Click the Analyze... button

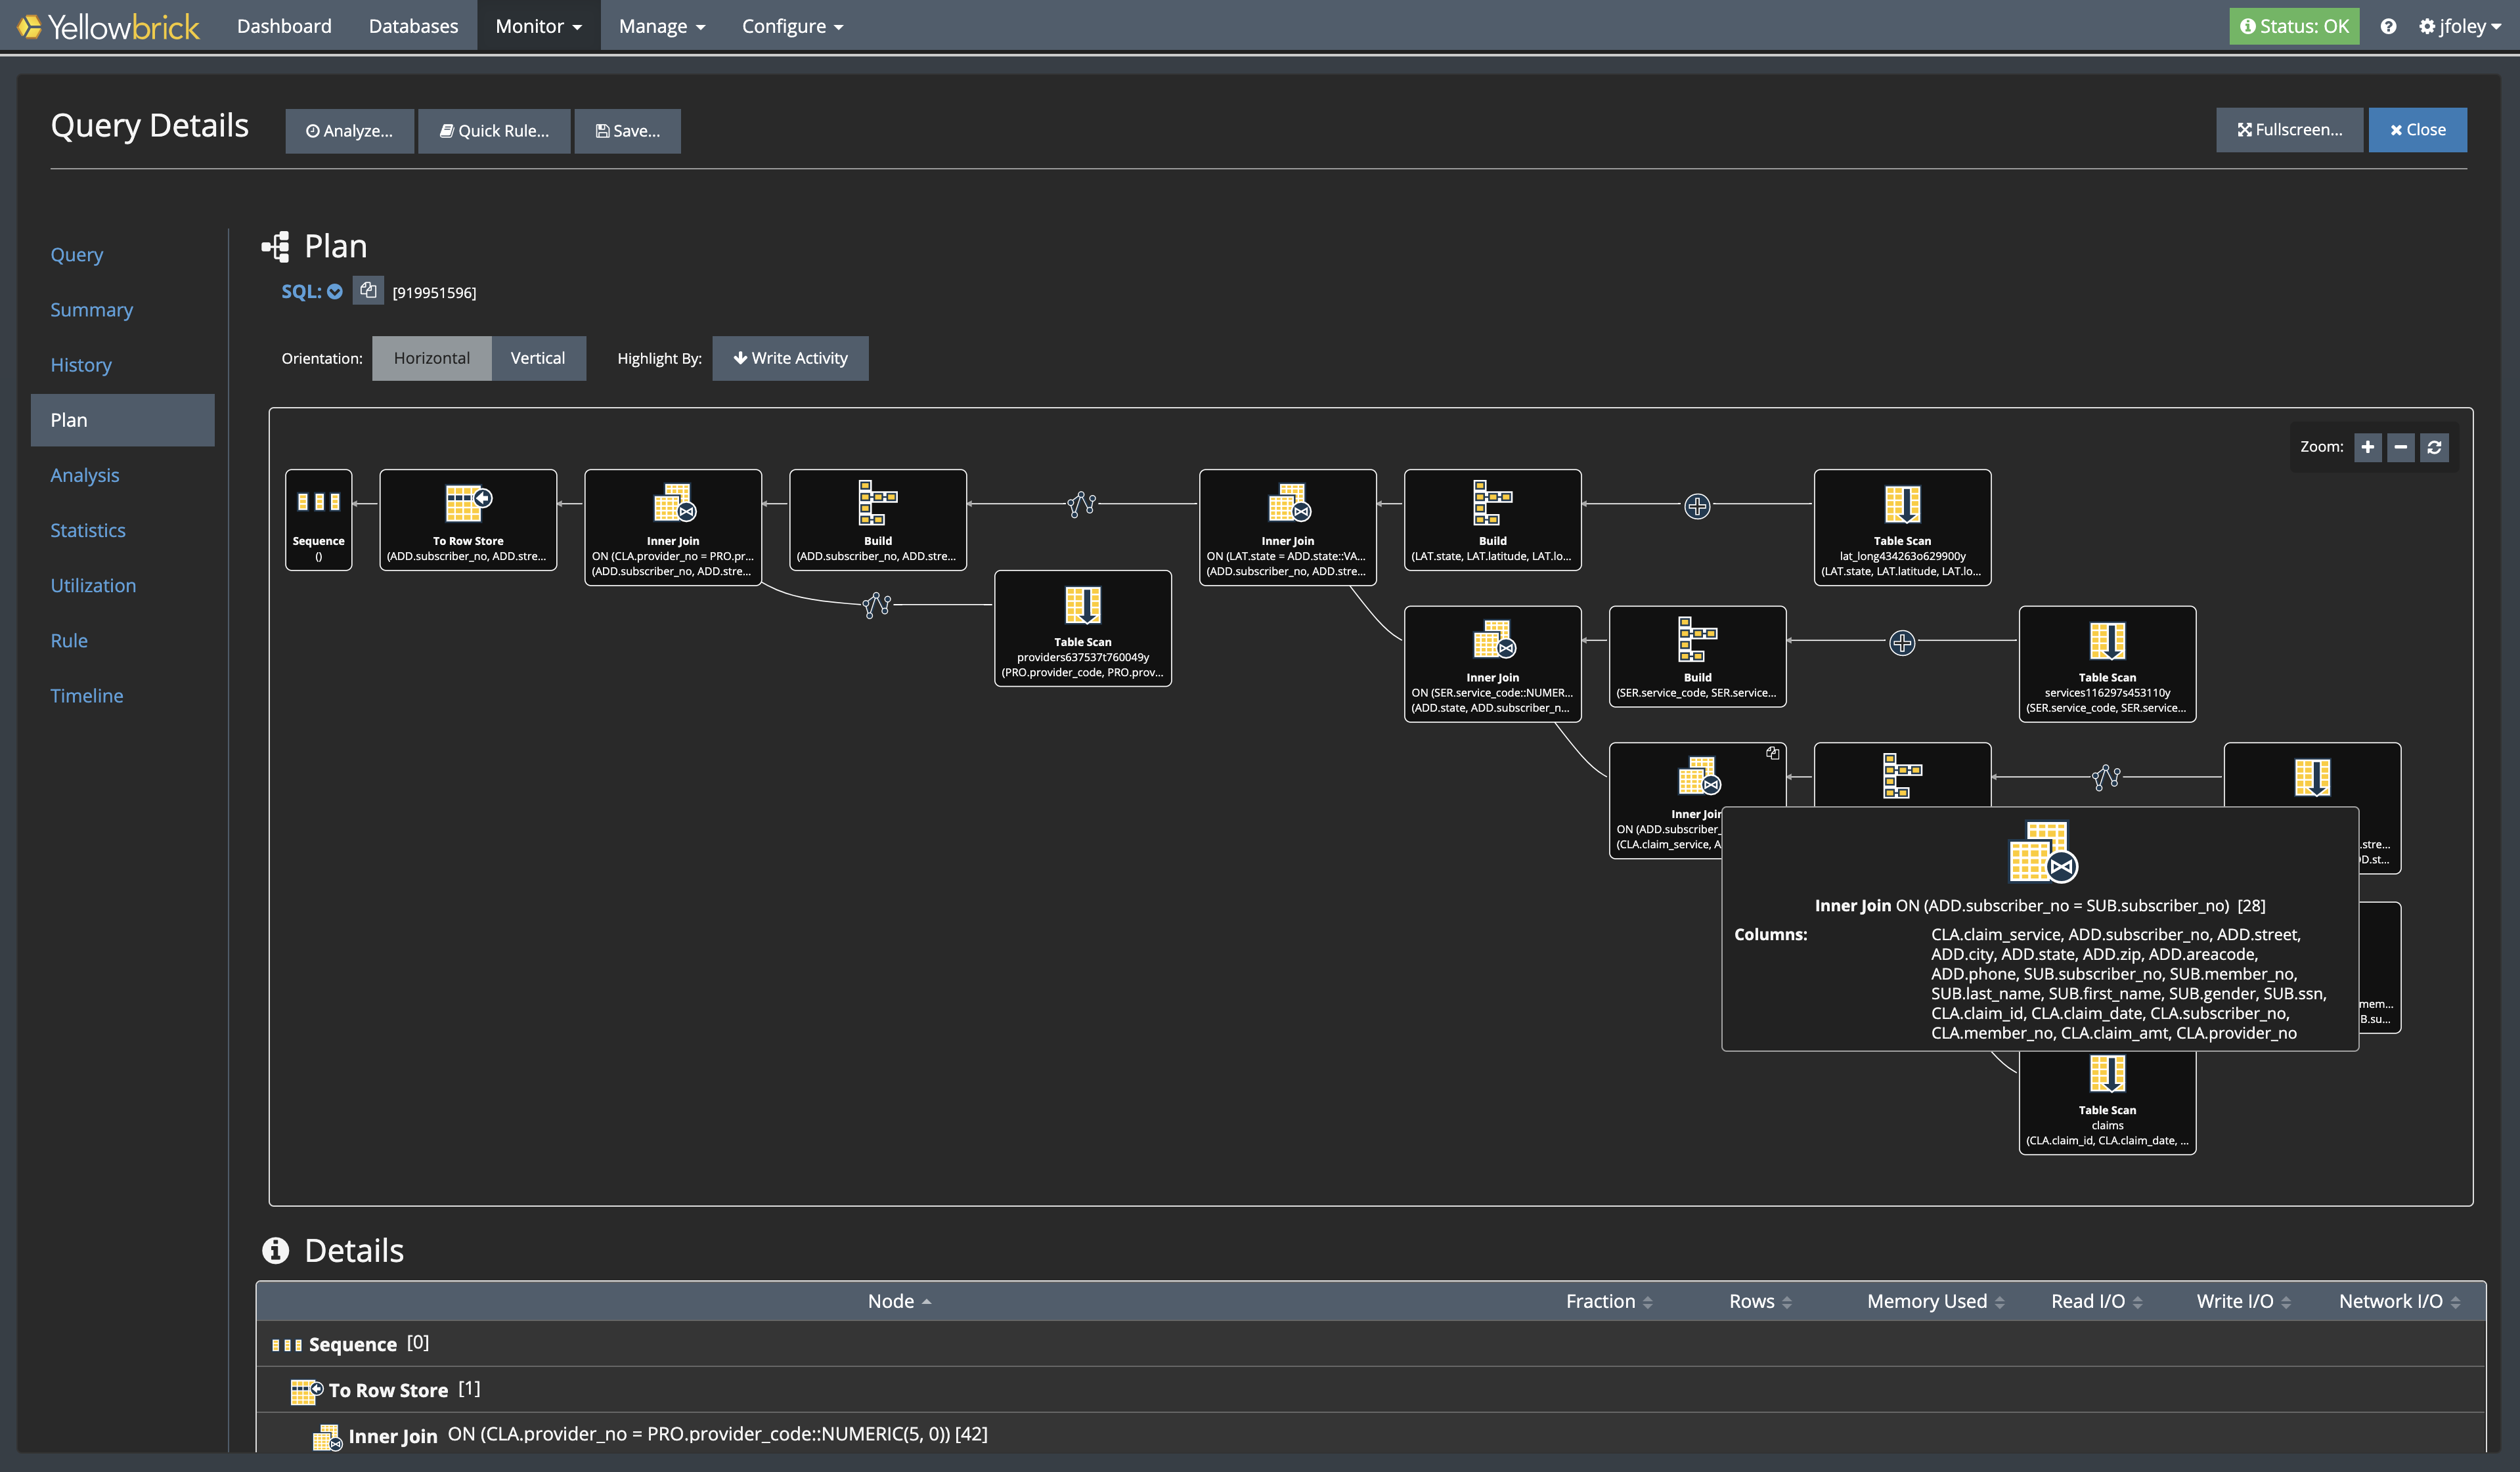(349, 131)
